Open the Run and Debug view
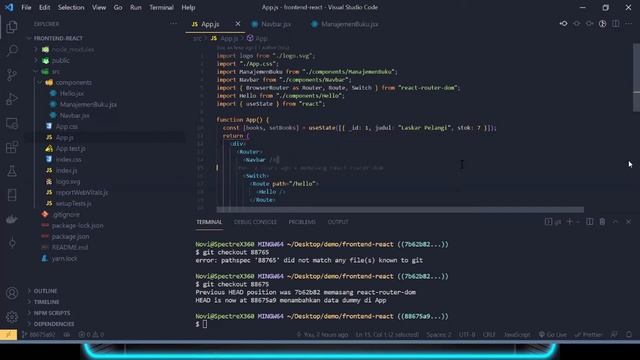This screenshot has width=640, height=360. tap(12, 99)
